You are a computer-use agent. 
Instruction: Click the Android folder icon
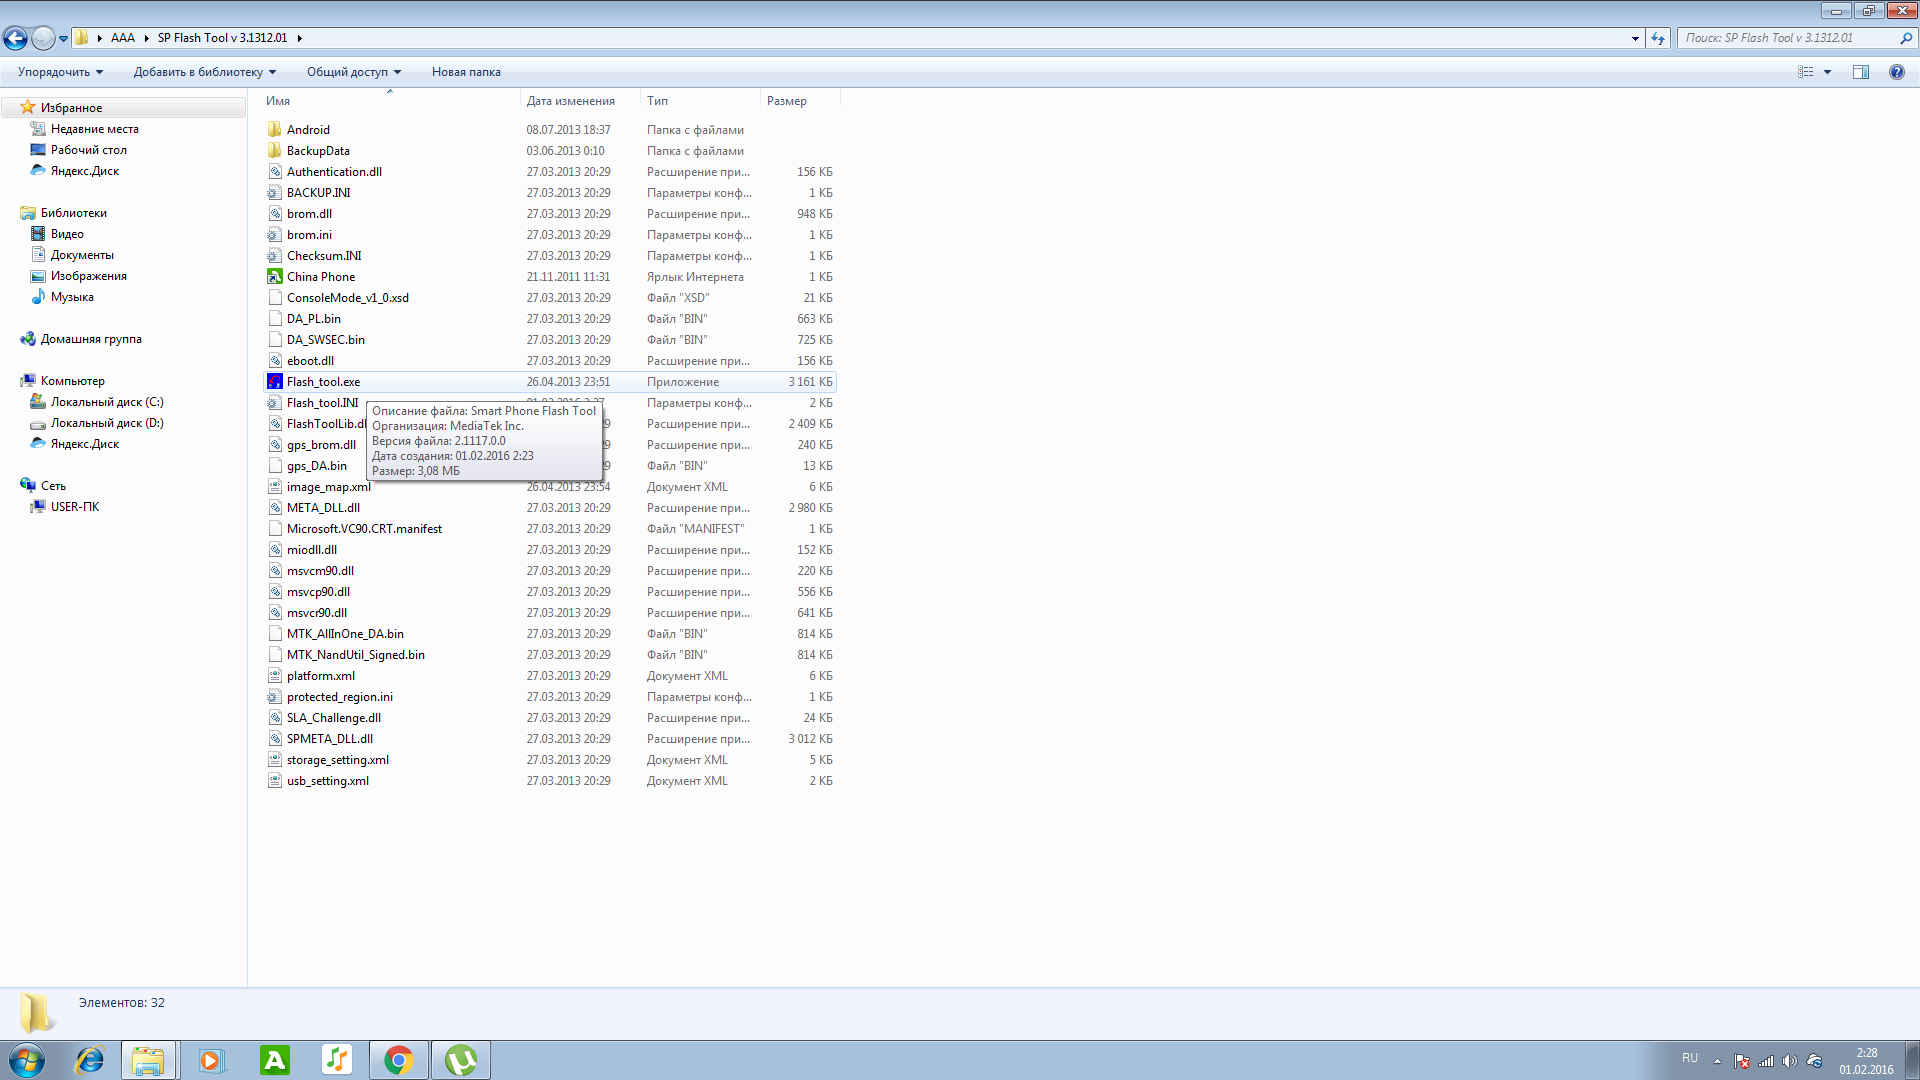click(x=275, y=130)
